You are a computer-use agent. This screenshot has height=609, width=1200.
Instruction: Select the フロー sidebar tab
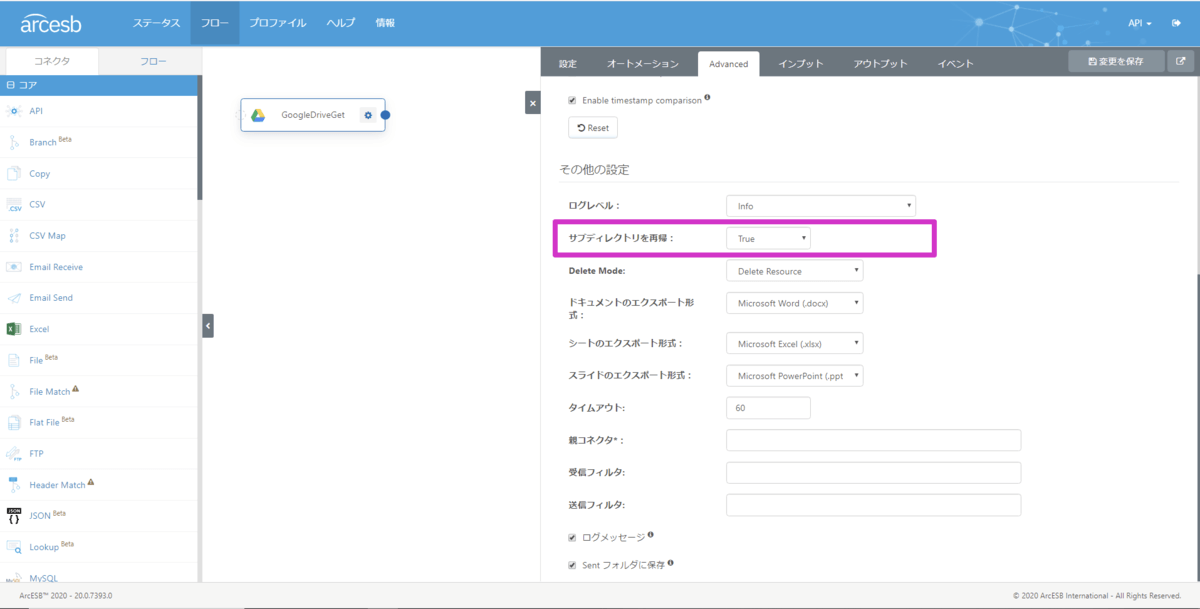tap(153, 61)
